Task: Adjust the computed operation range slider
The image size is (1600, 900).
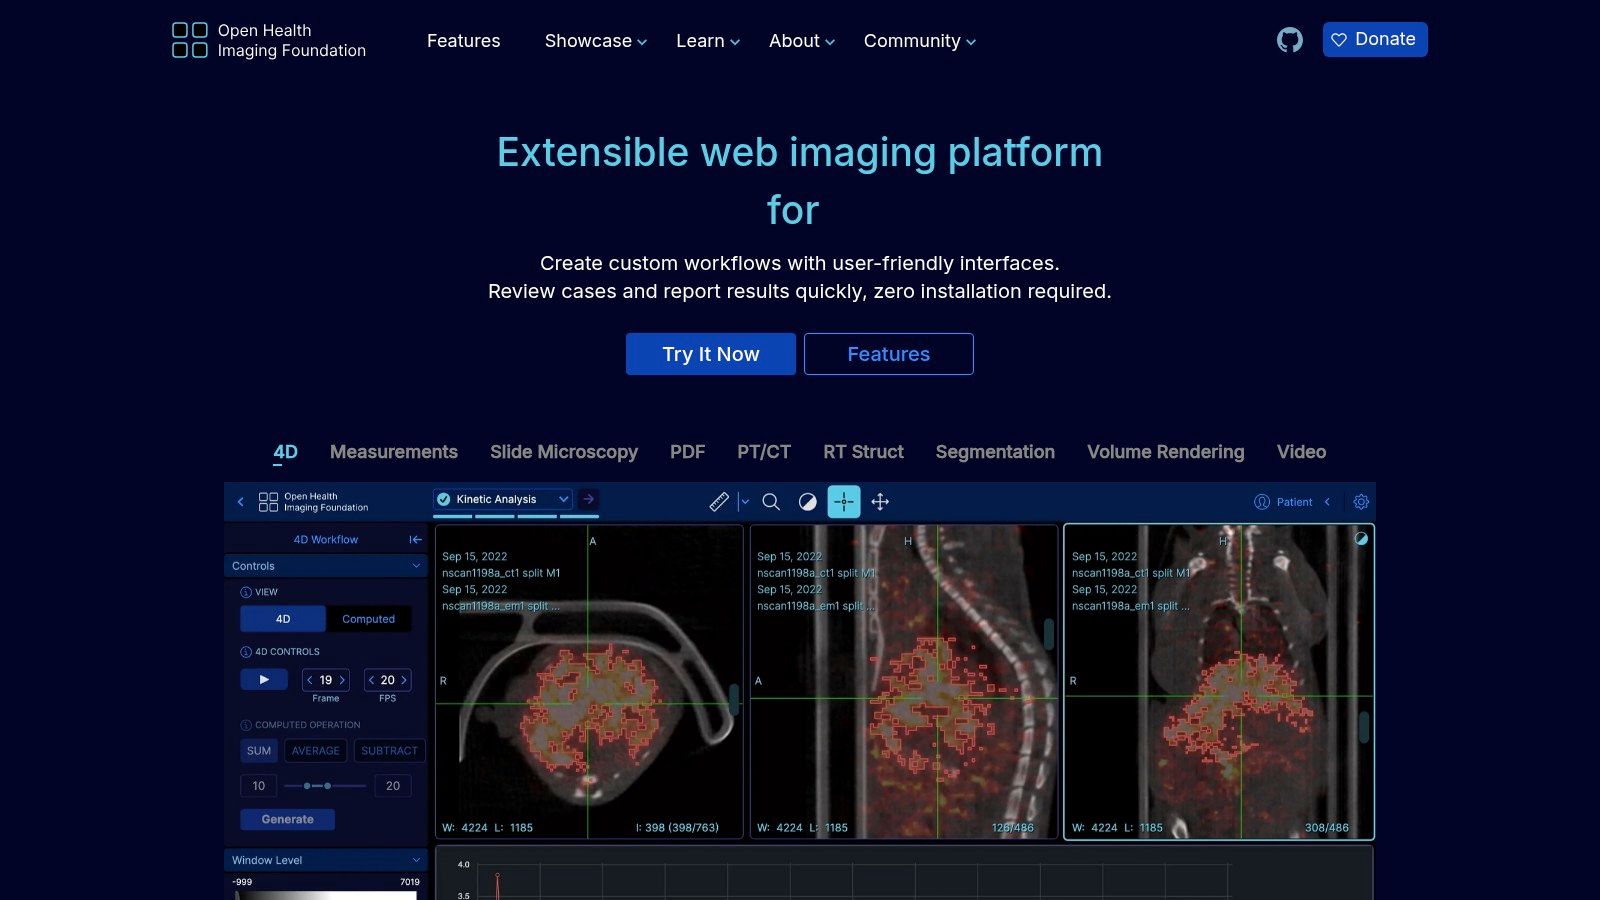Action: point(315,786)
